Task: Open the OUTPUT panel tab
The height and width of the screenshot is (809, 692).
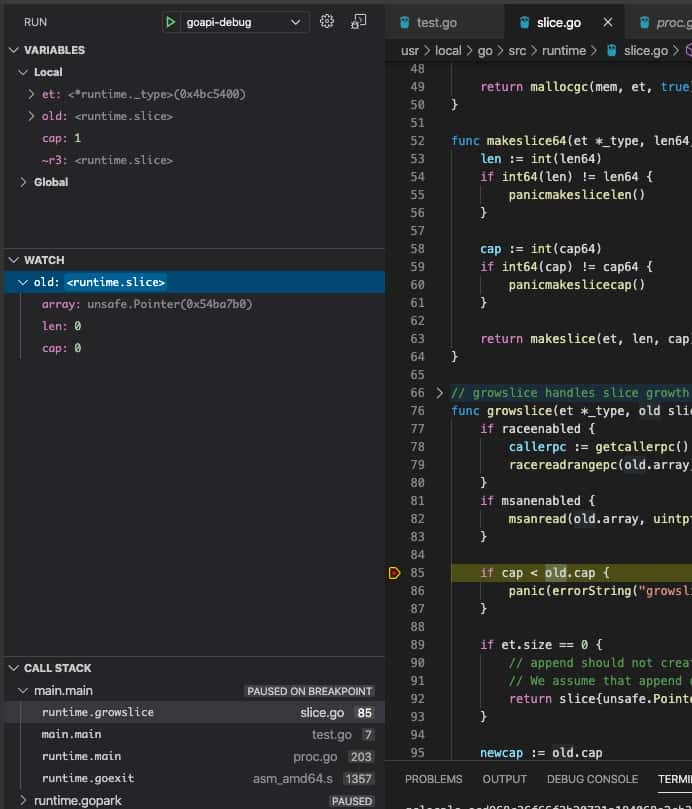Action: [504, 779]
